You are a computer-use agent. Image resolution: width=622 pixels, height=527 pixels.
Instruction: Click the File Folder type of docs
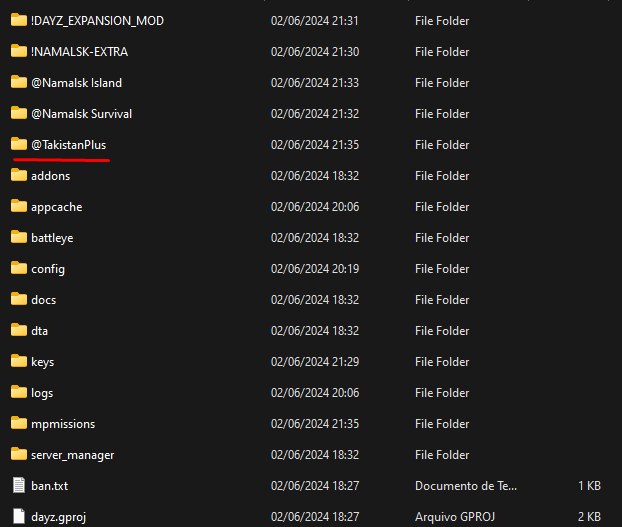coord(442,300)
